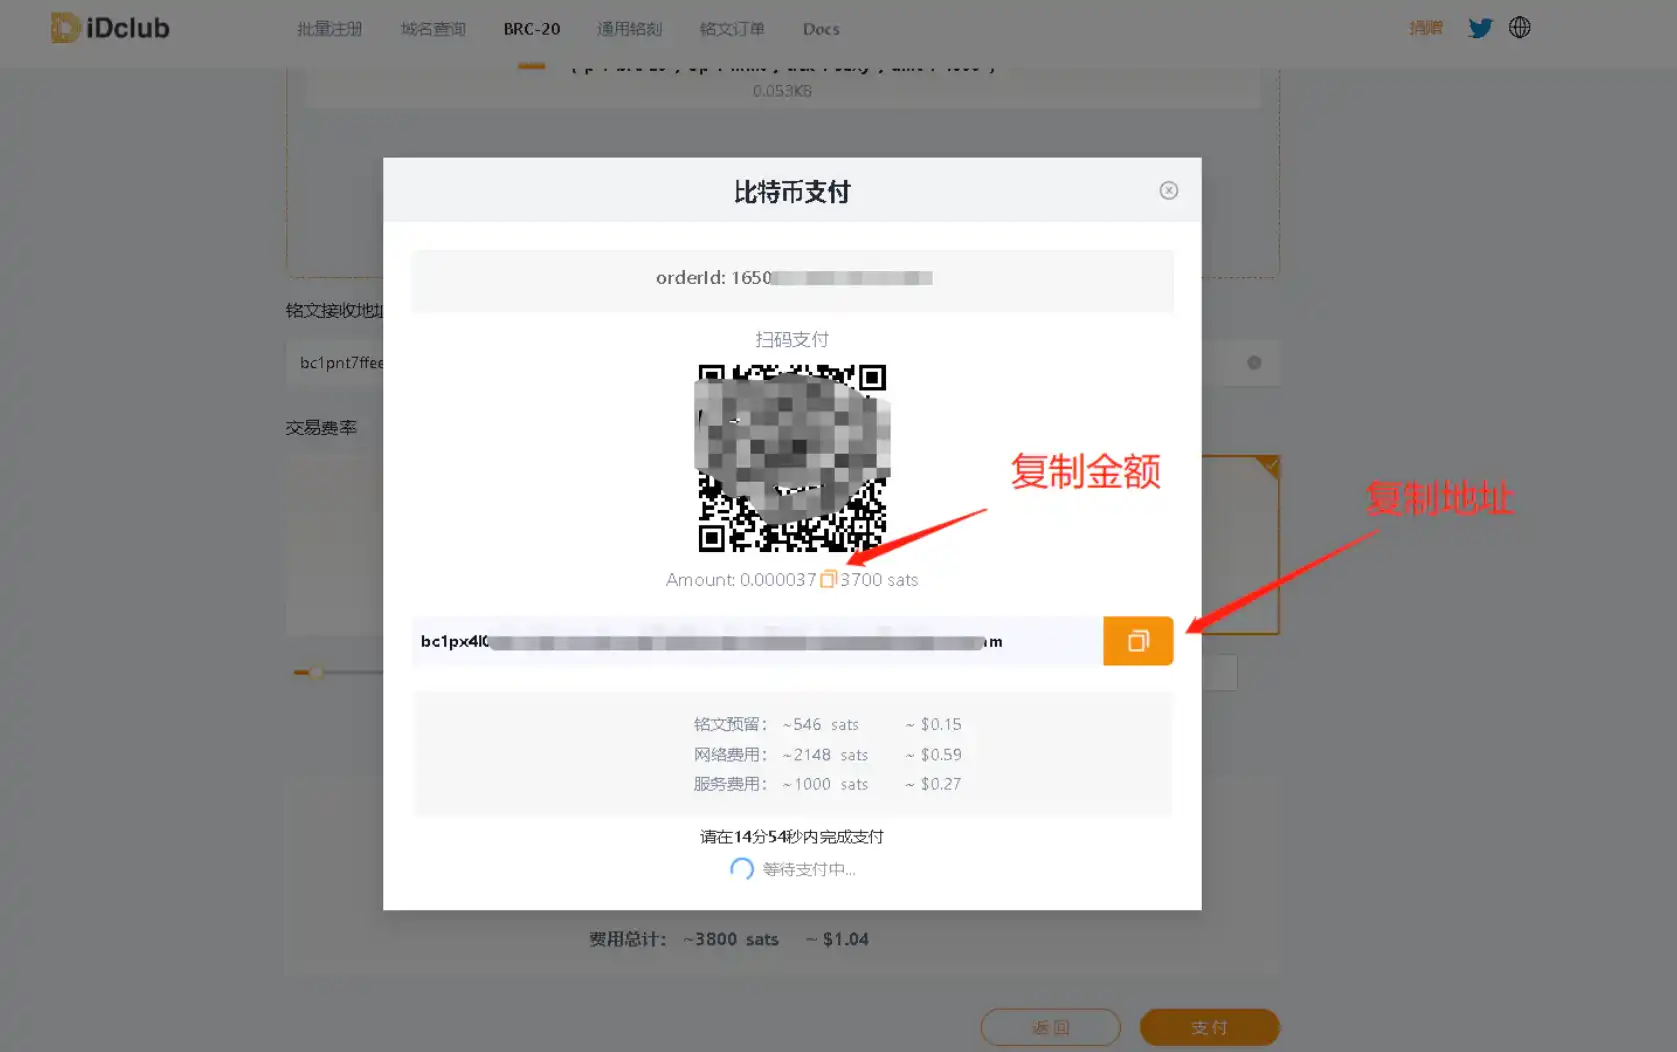
Task: Click the 捐赠 donate icon link
Action: [x=1426, y=28]
